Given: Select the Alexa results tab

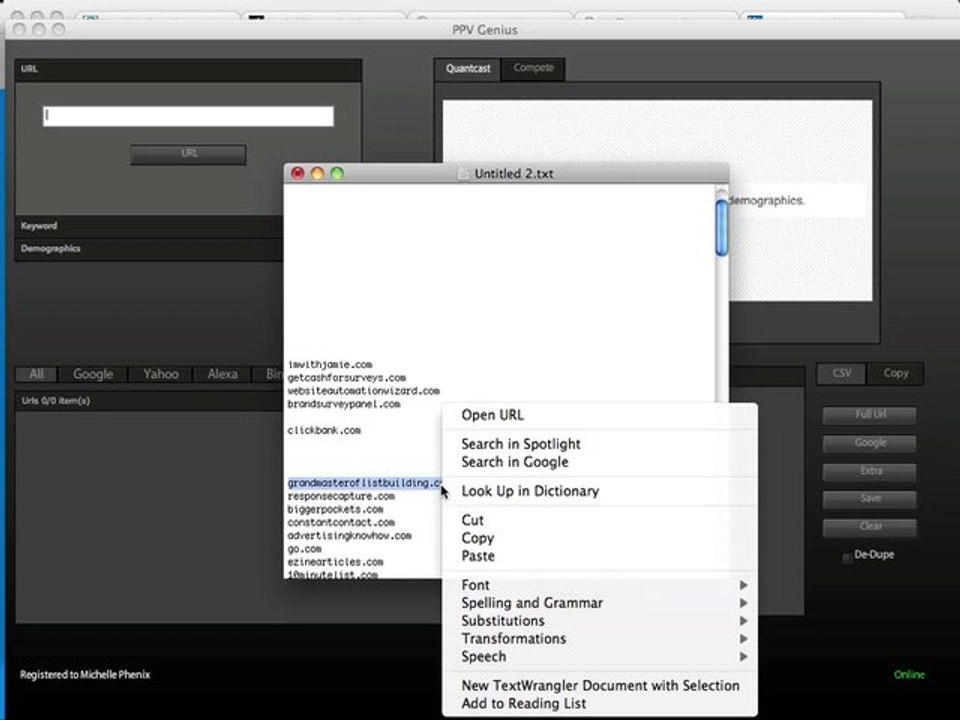Looking at the screenshot, I should click(222, 374).
